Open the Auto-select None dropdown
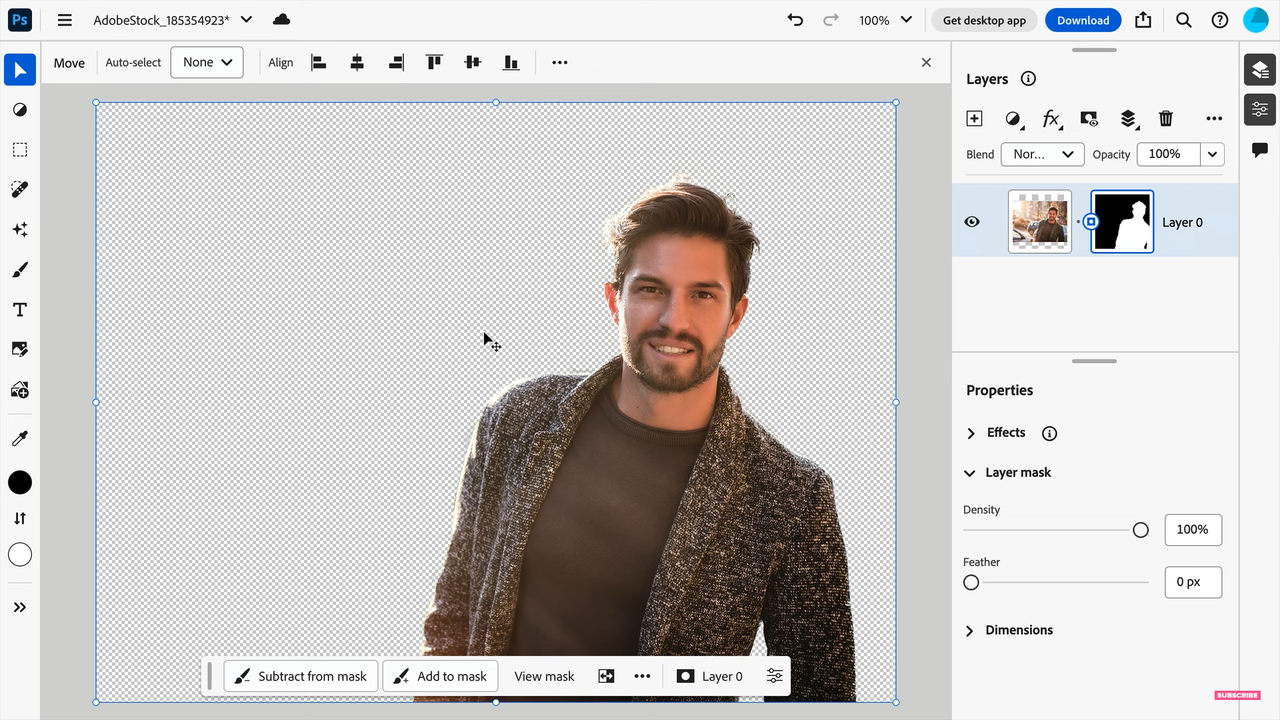 [x=207, y=62]
